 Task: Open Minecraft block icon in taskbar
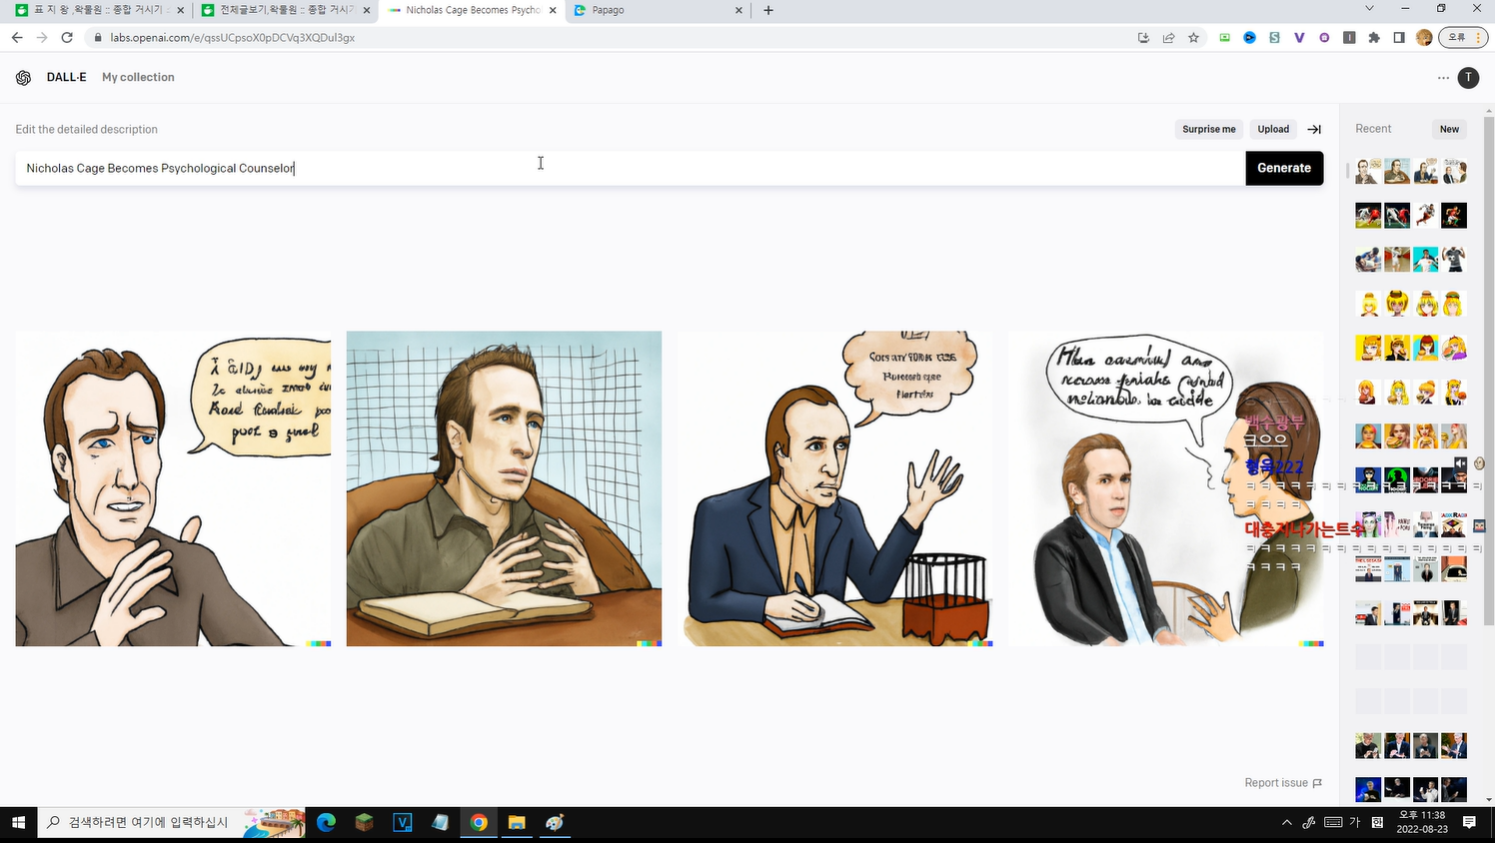[x=364, y=822]
